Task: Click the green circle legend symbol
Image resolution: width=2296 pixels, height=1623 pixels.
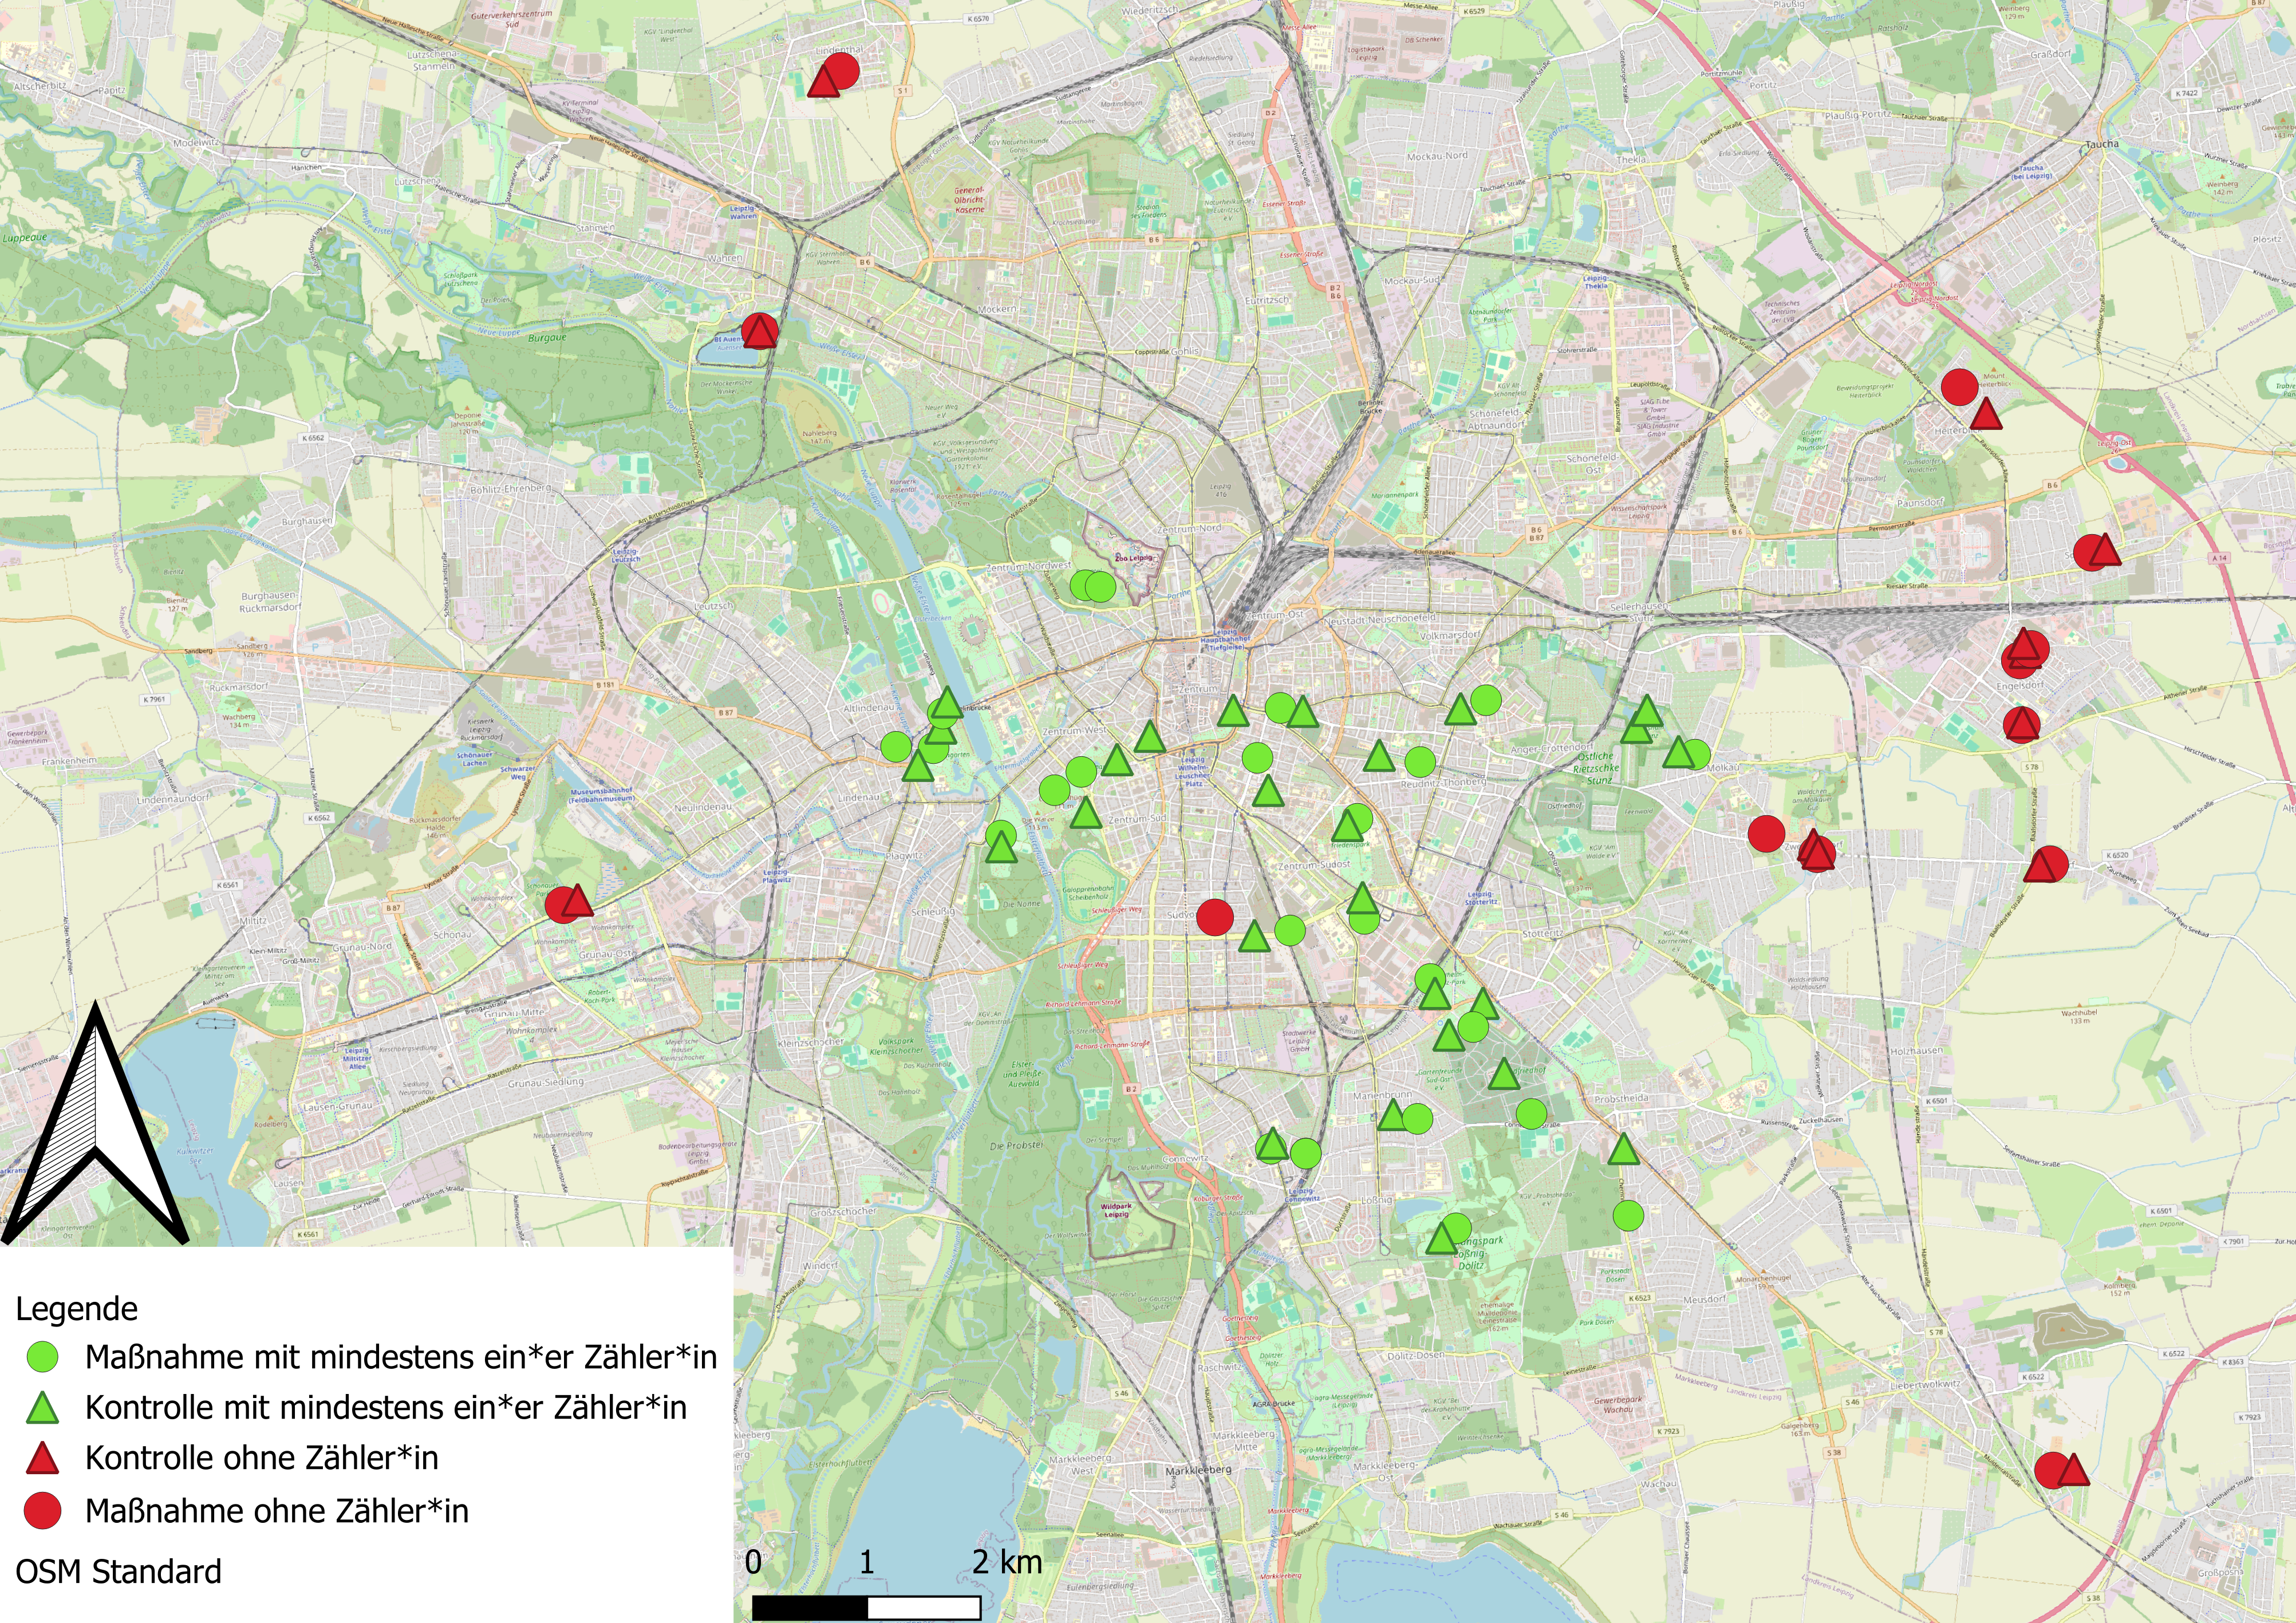Action: click(42, 1357)
